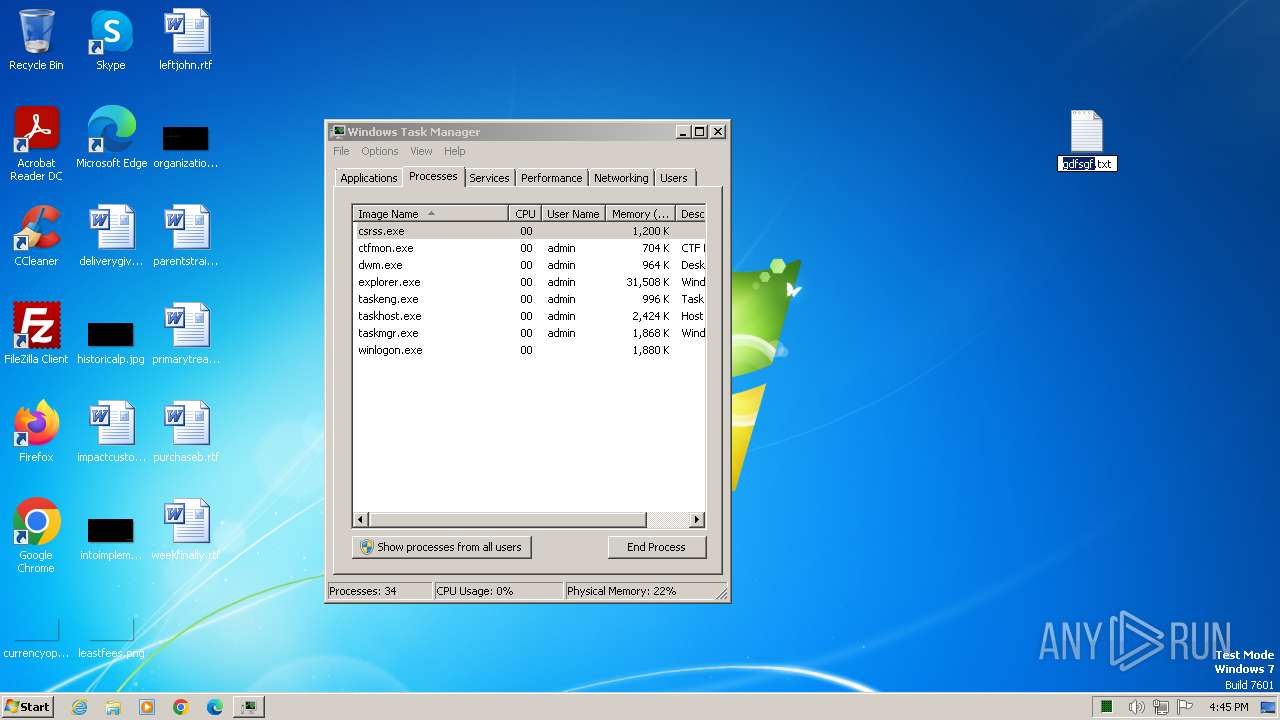Select leastfees.png desktop file

[111, 640]
